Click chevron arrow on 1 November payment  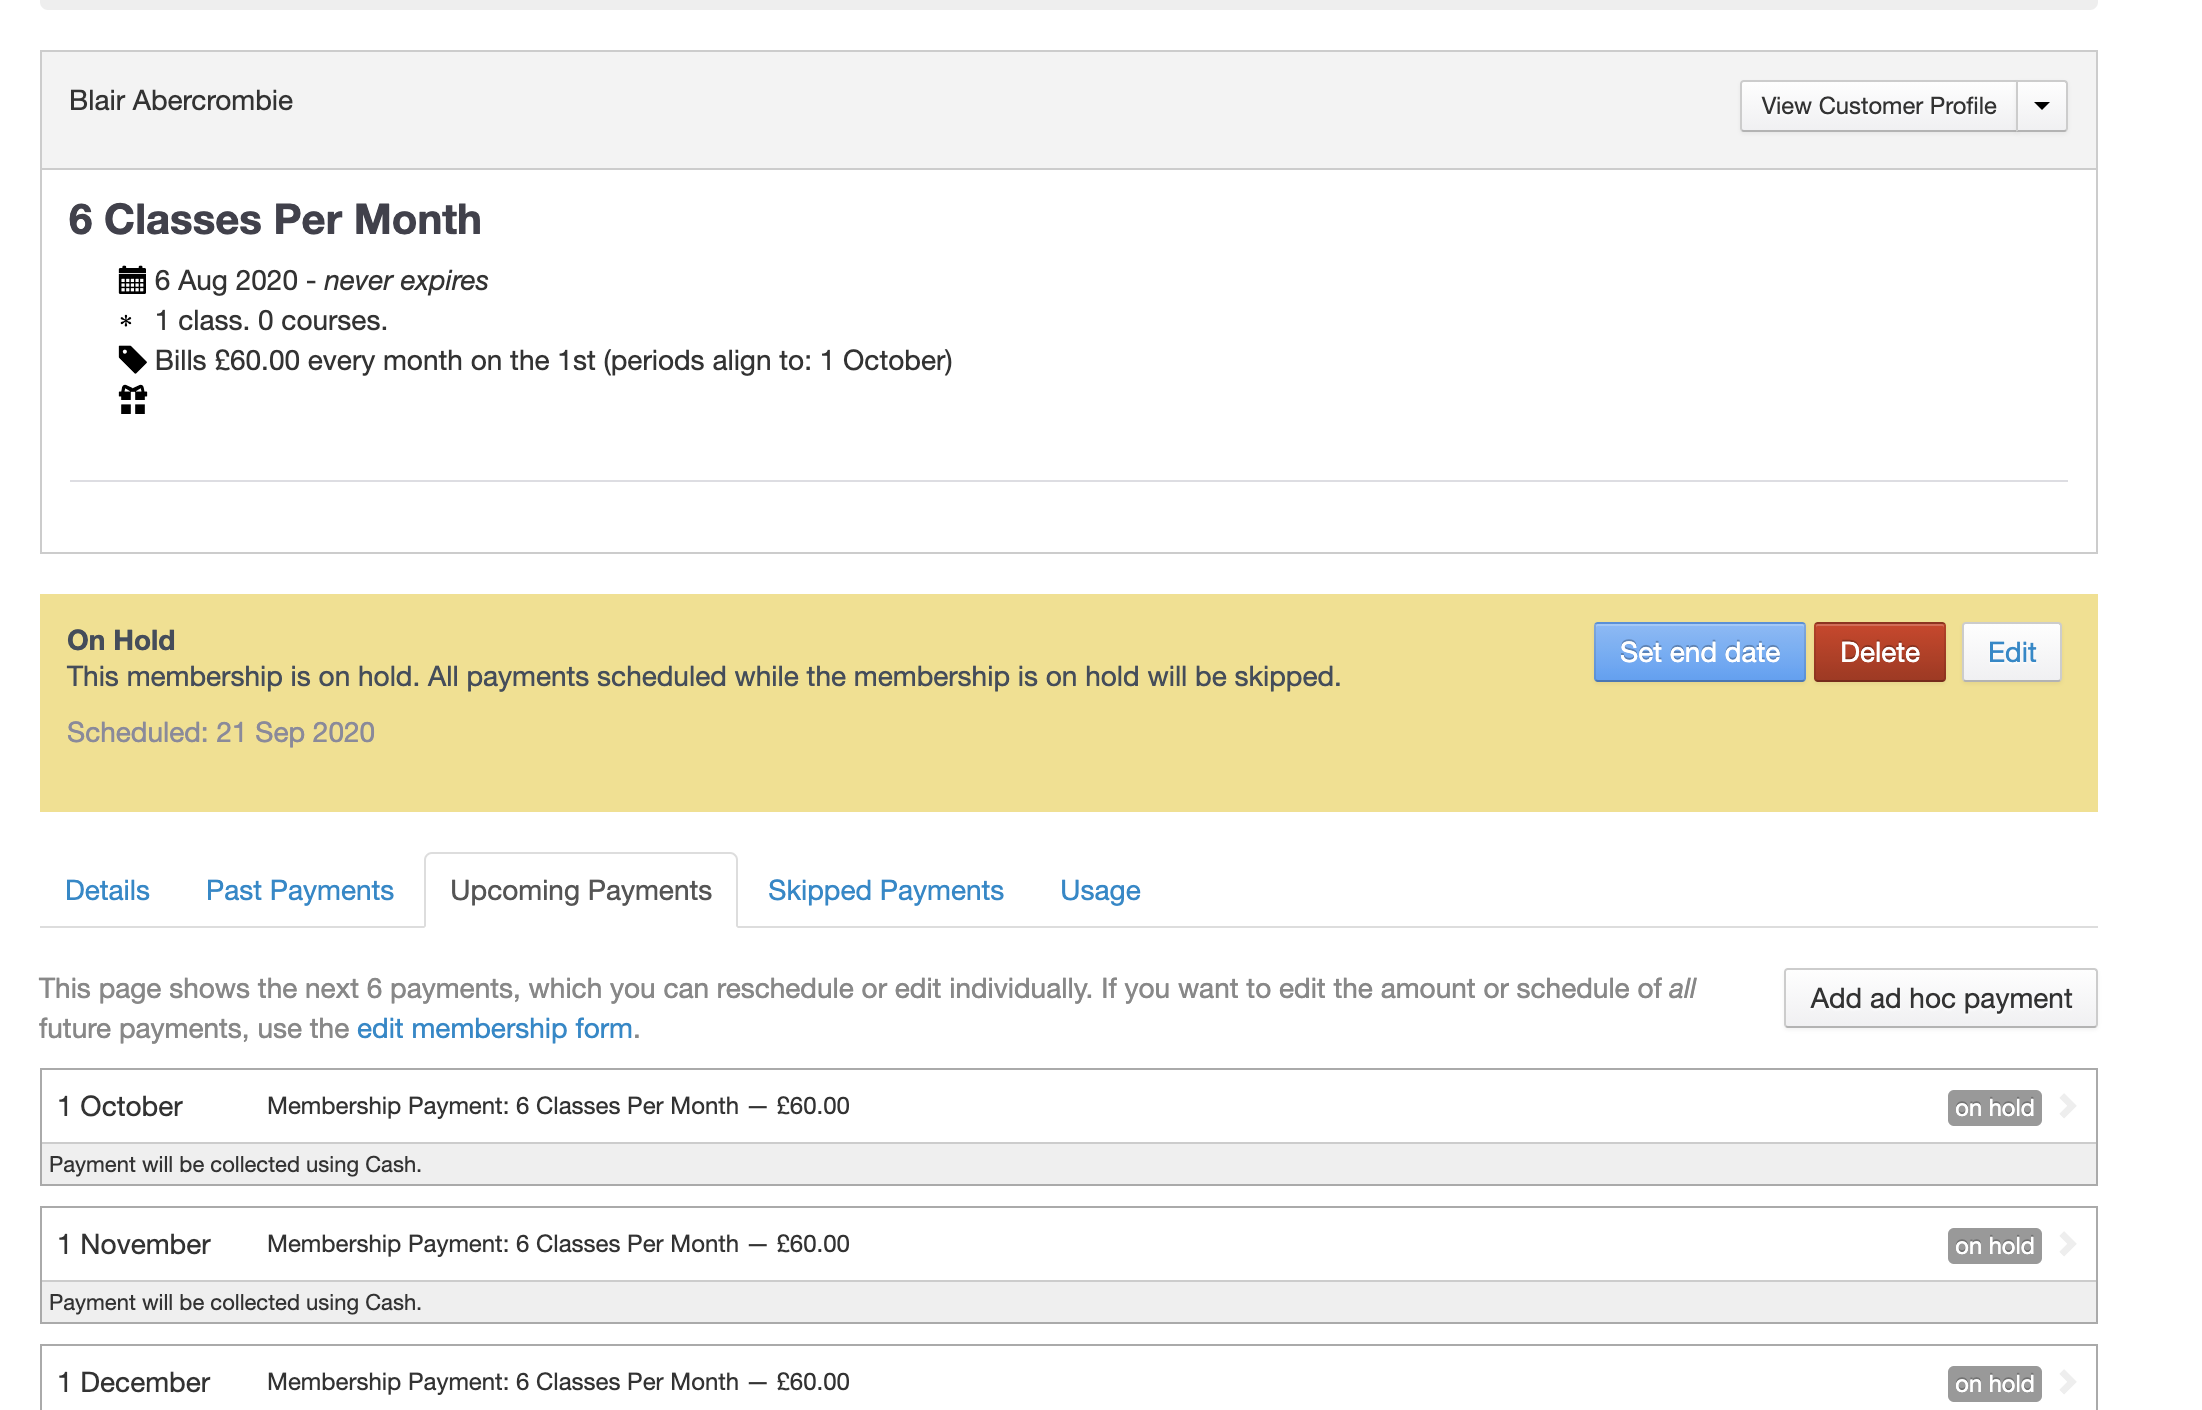(2069, 1244)
